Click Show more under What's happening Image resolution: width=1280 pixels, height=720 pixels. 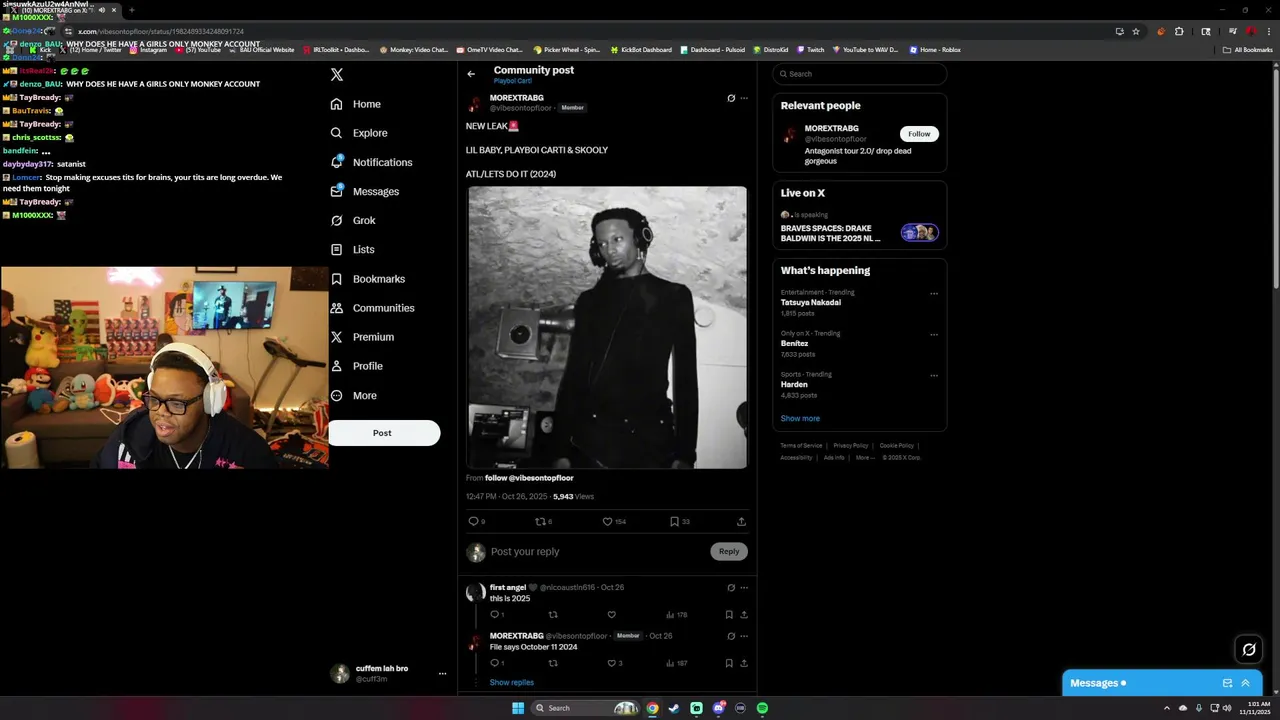tap(800, 418)
